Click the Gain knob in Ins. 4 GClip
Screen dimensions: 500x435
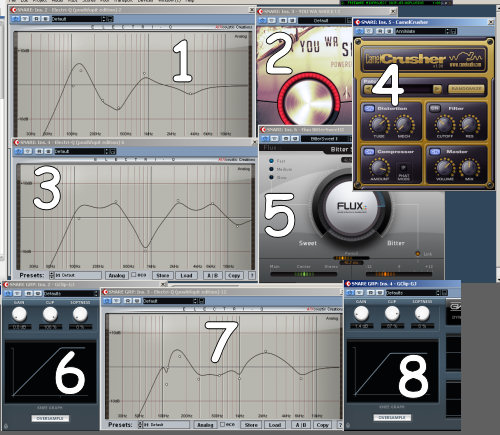point(361,314)
